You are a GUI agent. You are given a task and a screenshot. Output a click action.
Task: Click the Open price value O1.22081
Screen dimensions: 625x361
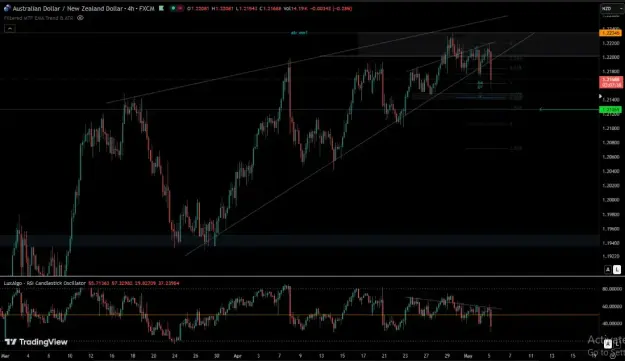tap(198, 8)
